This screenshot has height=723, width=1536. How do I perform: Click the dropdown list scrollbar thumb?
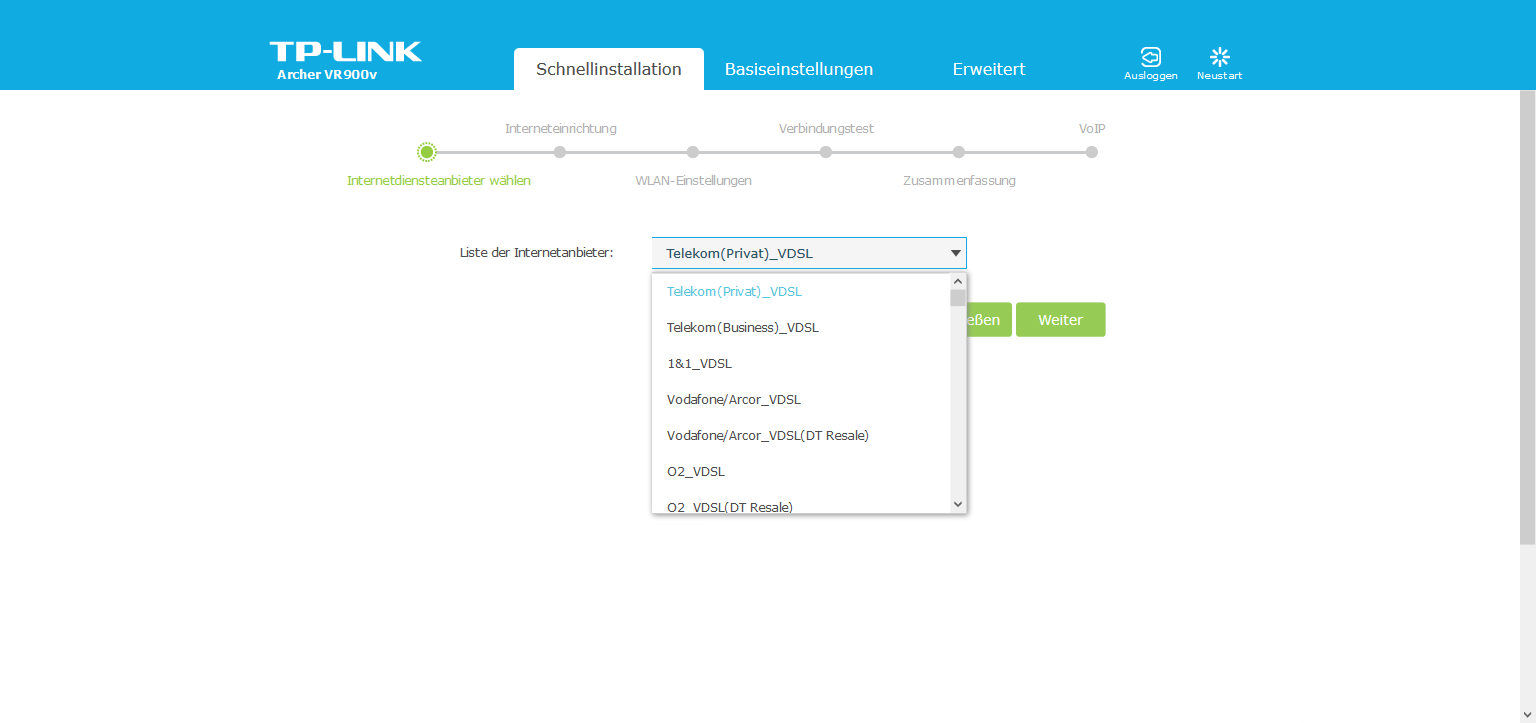click(x=958, y=298)
